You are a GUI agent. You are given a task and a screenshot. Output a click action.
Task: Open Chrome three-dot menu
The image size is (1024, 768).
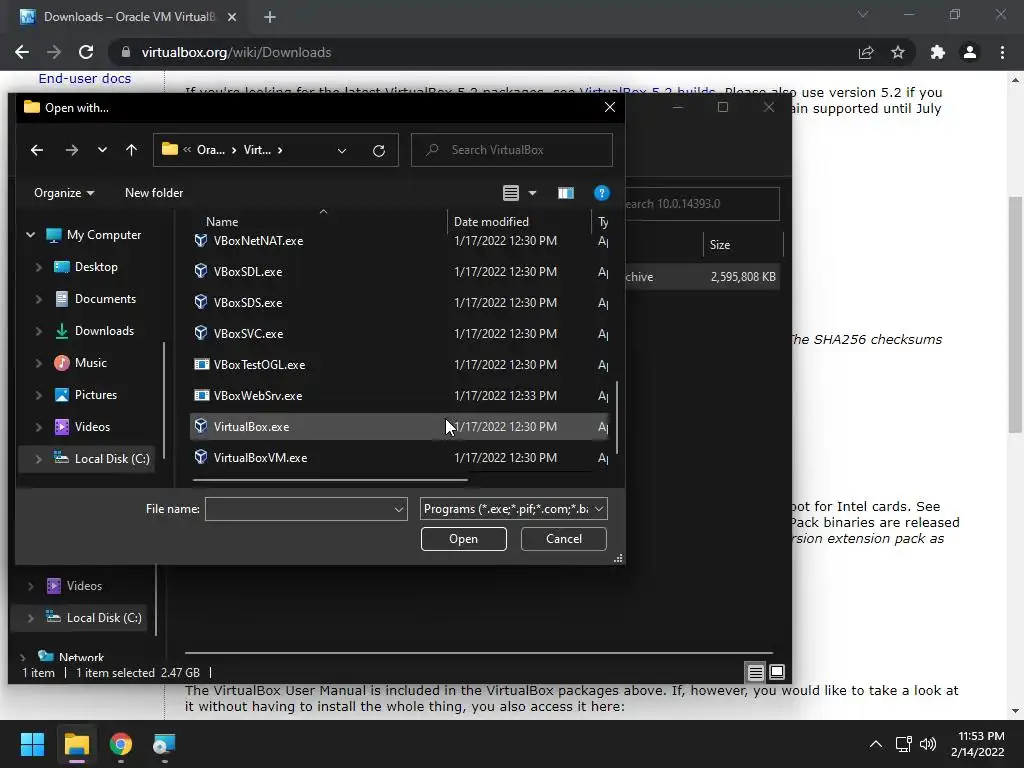(1002, 52)
